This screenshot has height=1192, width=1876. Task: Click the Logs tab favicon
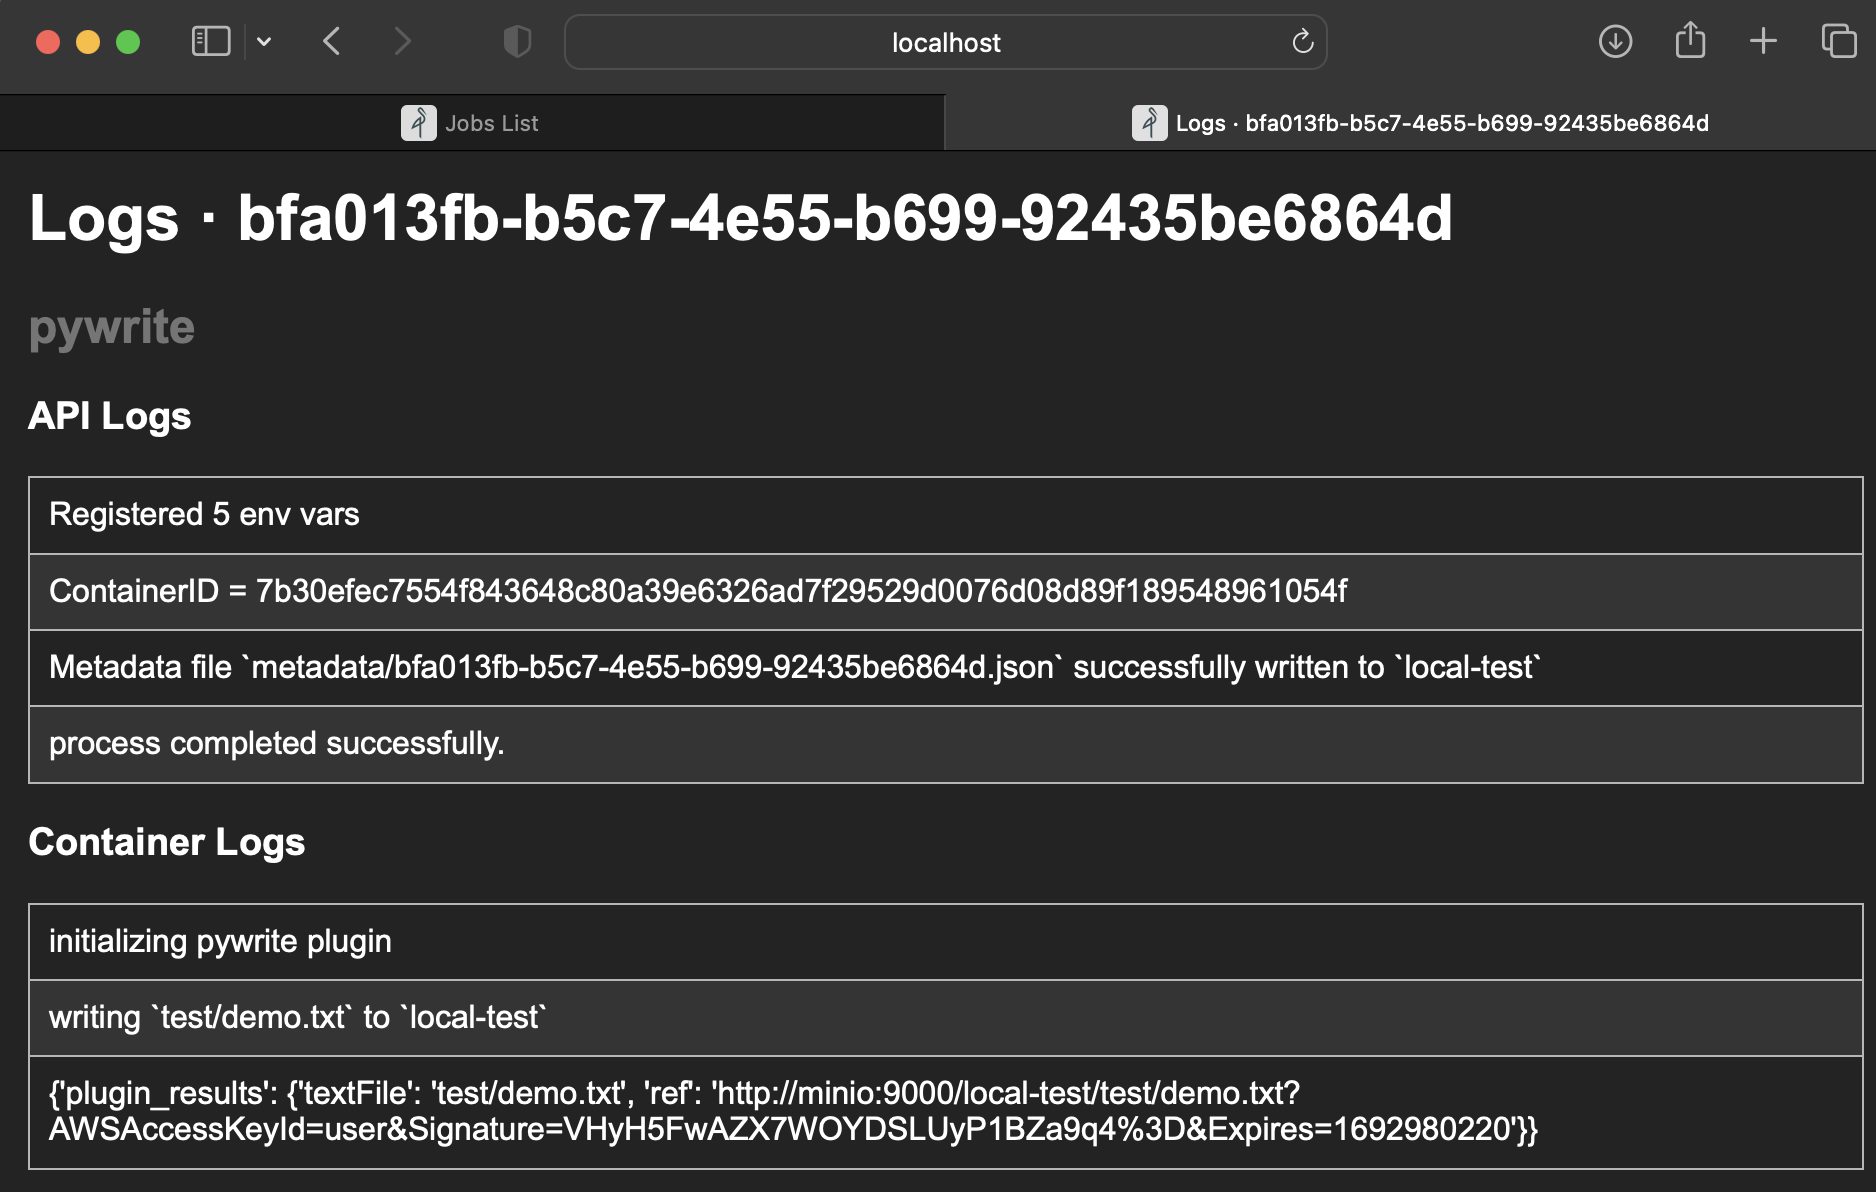(1149, 123)
